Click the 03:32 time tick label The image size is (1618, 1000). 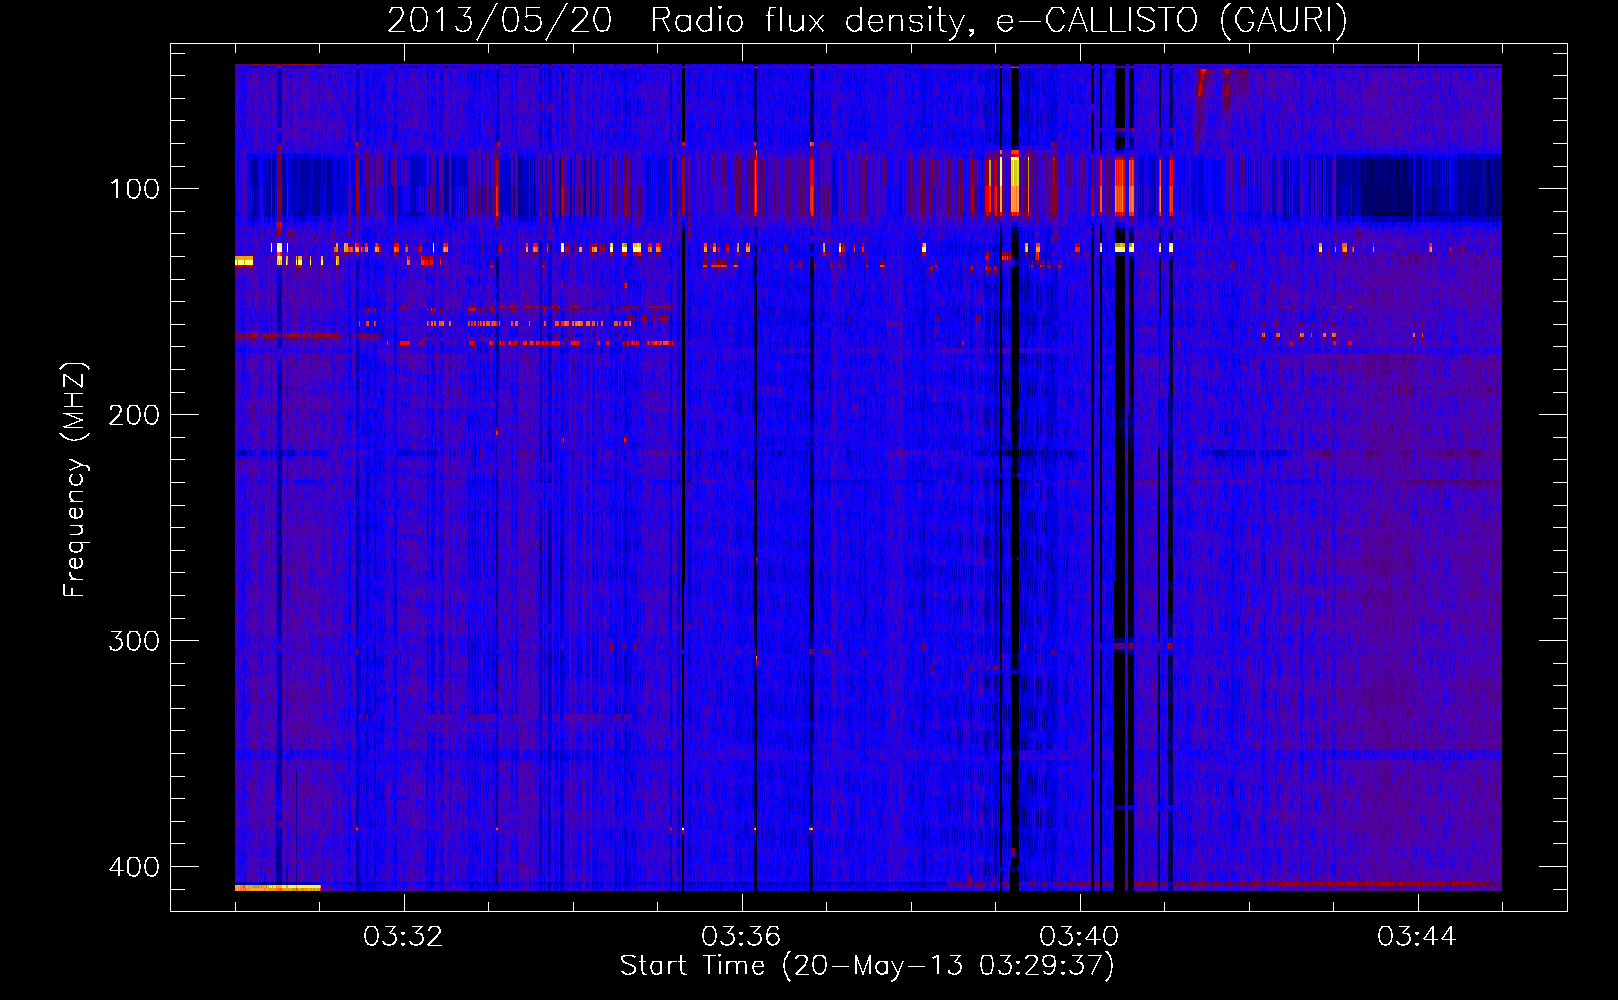click(403, 937)
